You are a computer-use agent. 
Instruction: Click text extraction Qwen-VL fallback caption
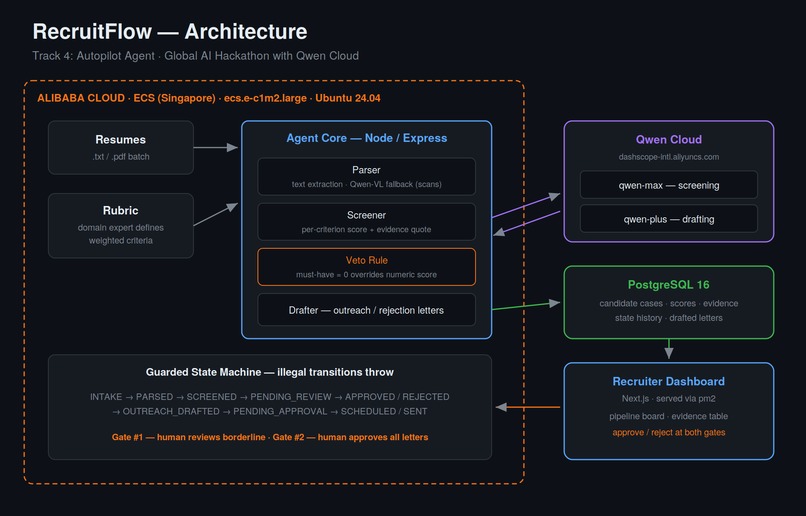pos(367,184)
